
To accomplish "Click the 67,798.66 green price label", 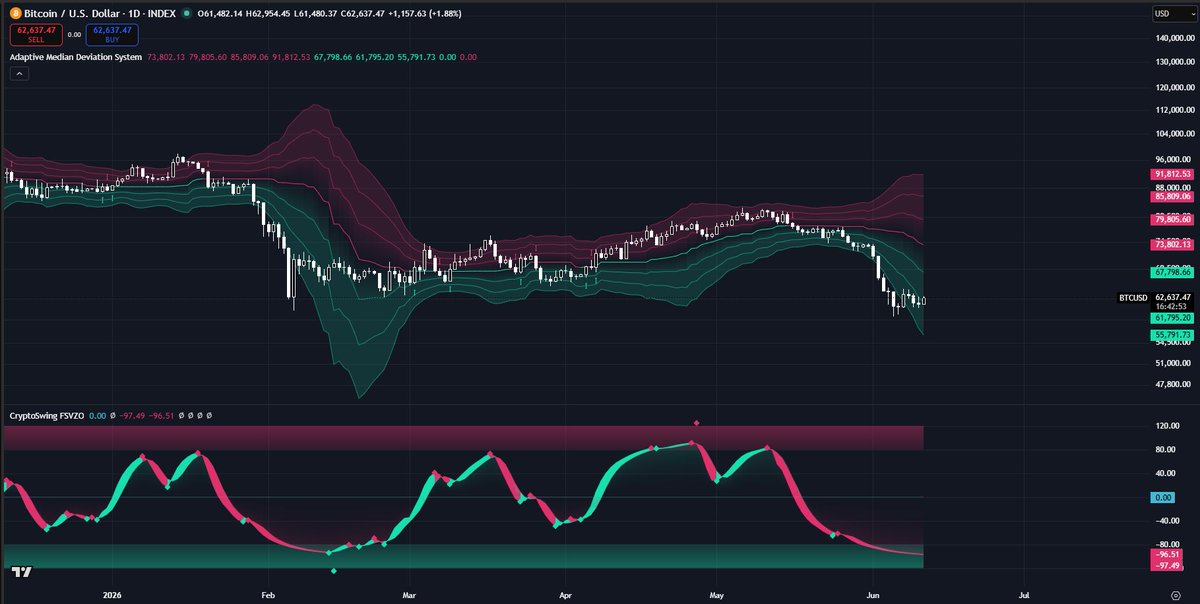I will (x=1172, y=272).
